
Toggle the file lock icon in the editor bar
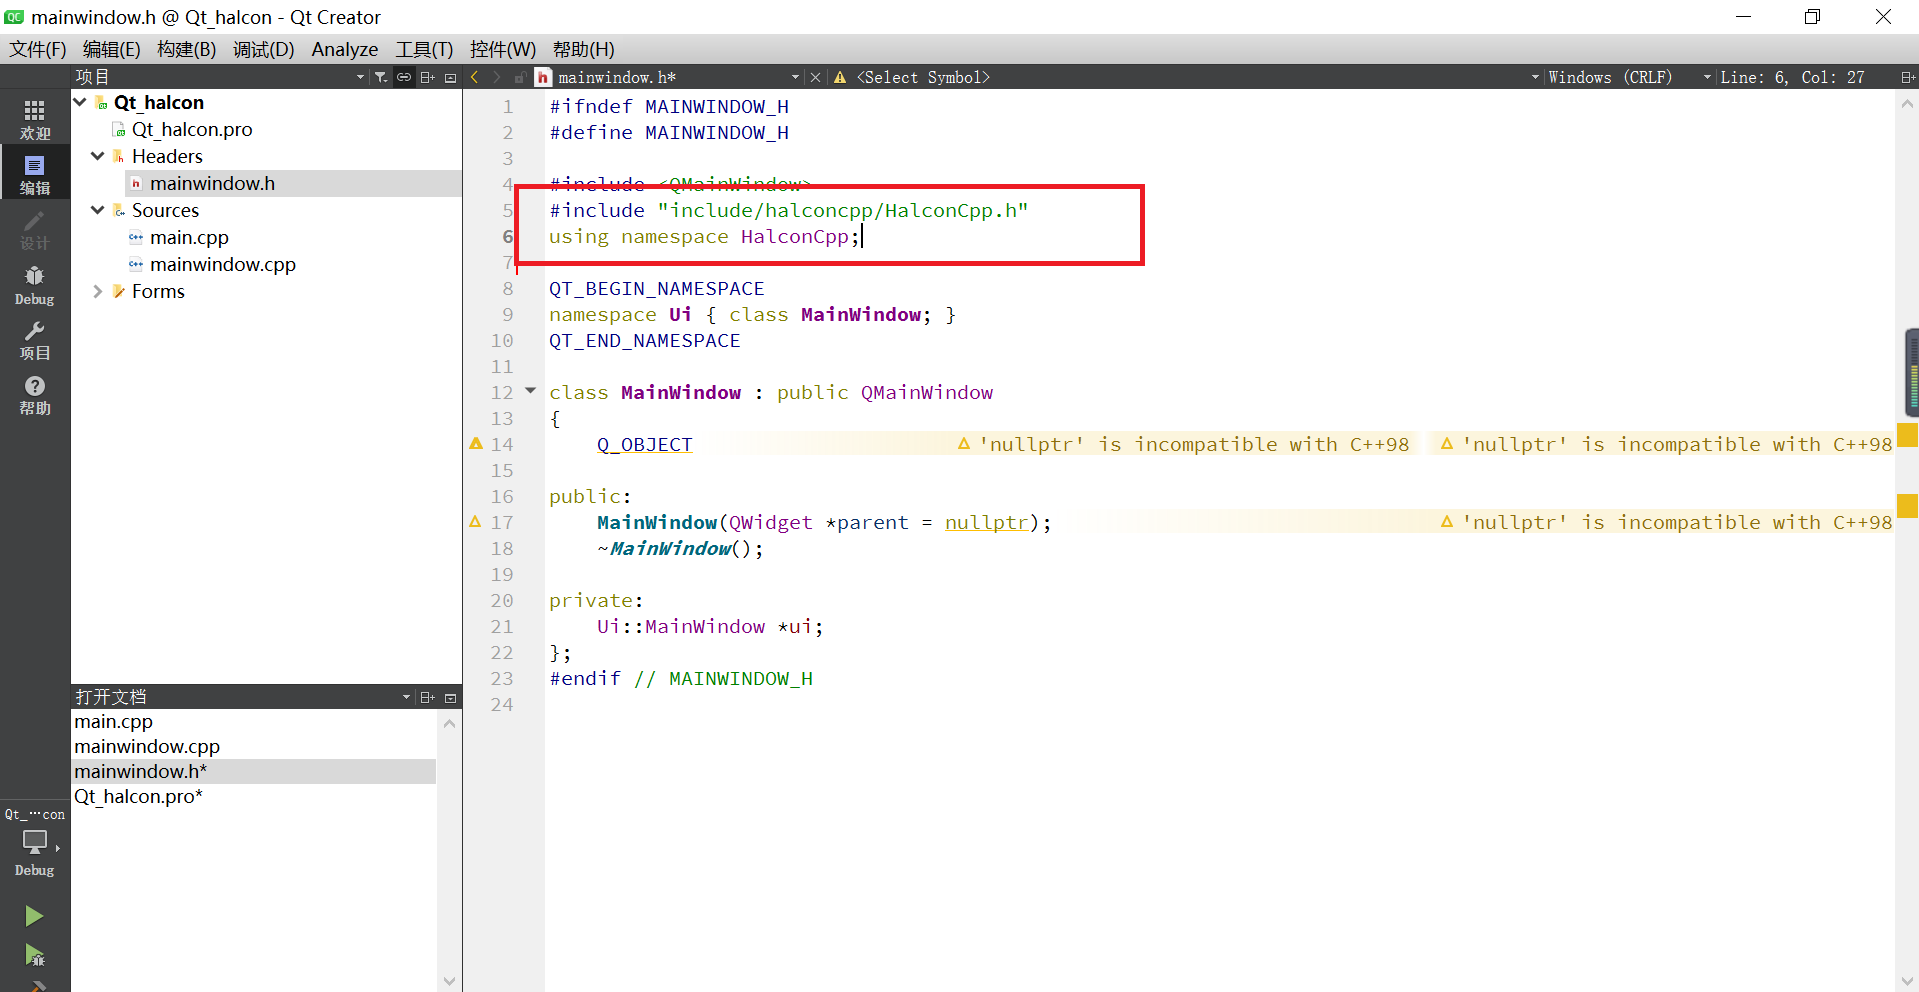click(519, 76)
